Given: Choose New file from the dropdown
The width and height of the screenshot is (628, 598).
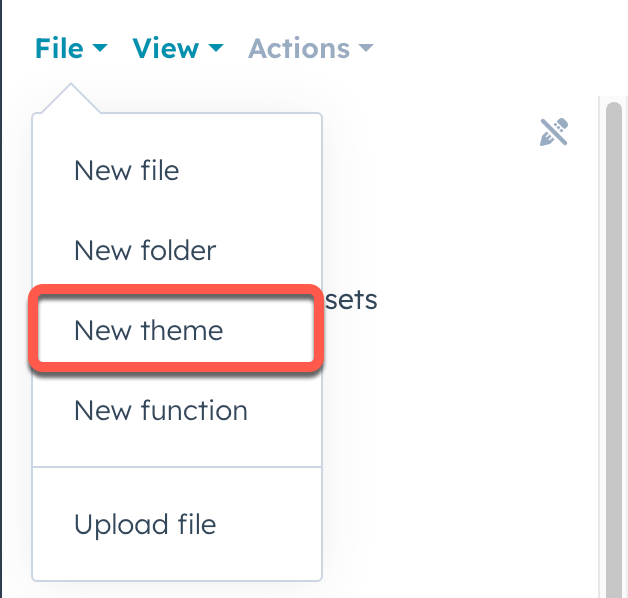Looking at the screenshot, I should (x=127, y=170).
